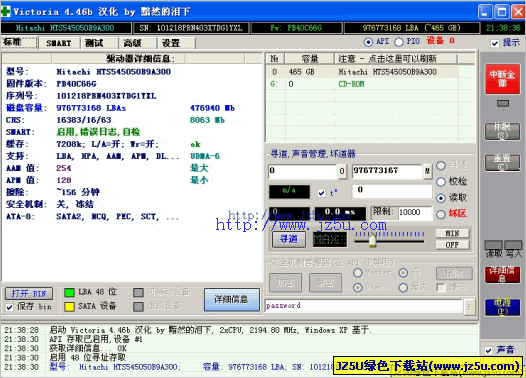Click the 'UDMA-6' text

coord(205,156)
